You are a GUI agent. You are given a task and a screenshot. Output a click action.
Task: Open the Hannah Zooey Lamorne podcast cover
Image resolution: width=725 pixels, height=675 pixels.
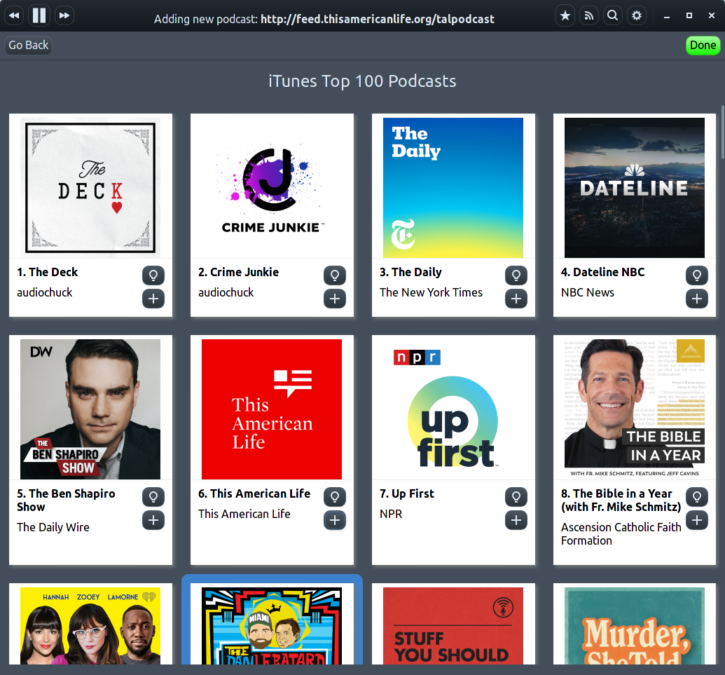coord(91,626)
